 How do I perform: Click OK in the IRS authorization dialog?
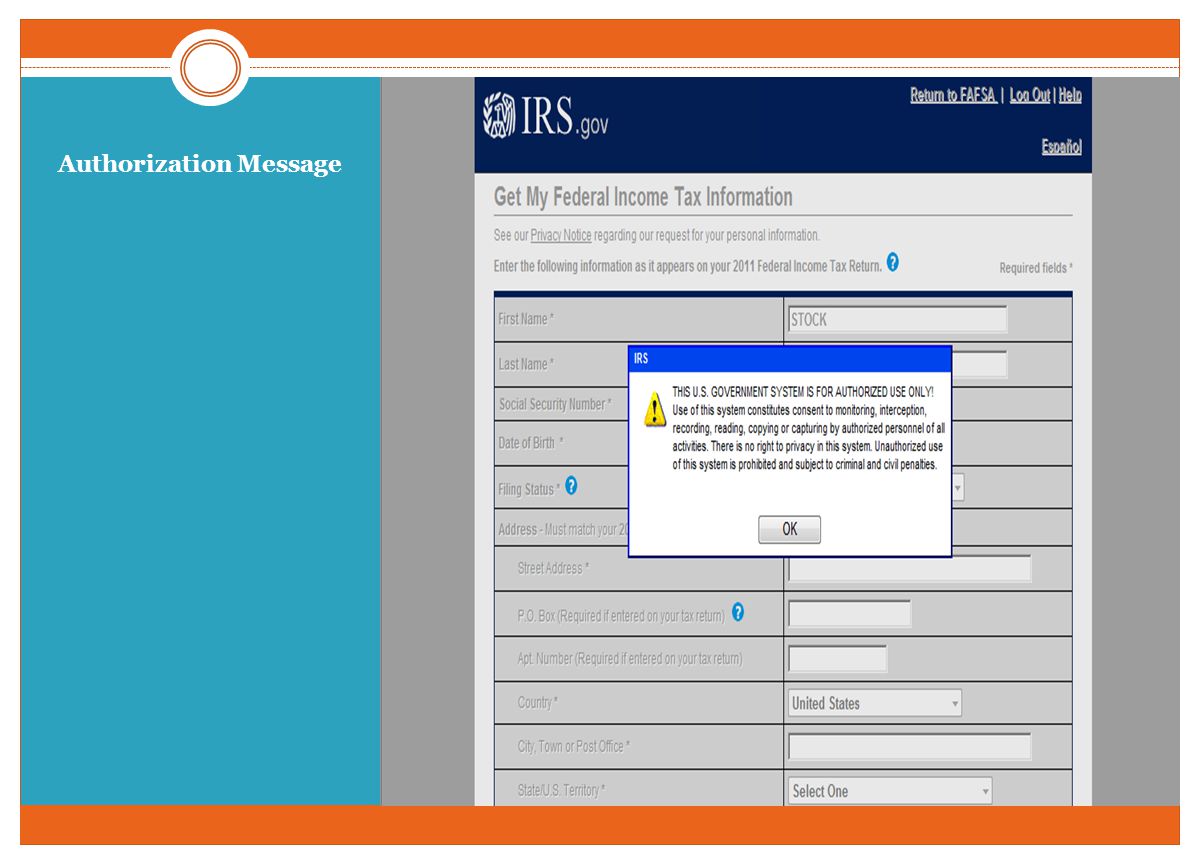click(x=789, y=530)
